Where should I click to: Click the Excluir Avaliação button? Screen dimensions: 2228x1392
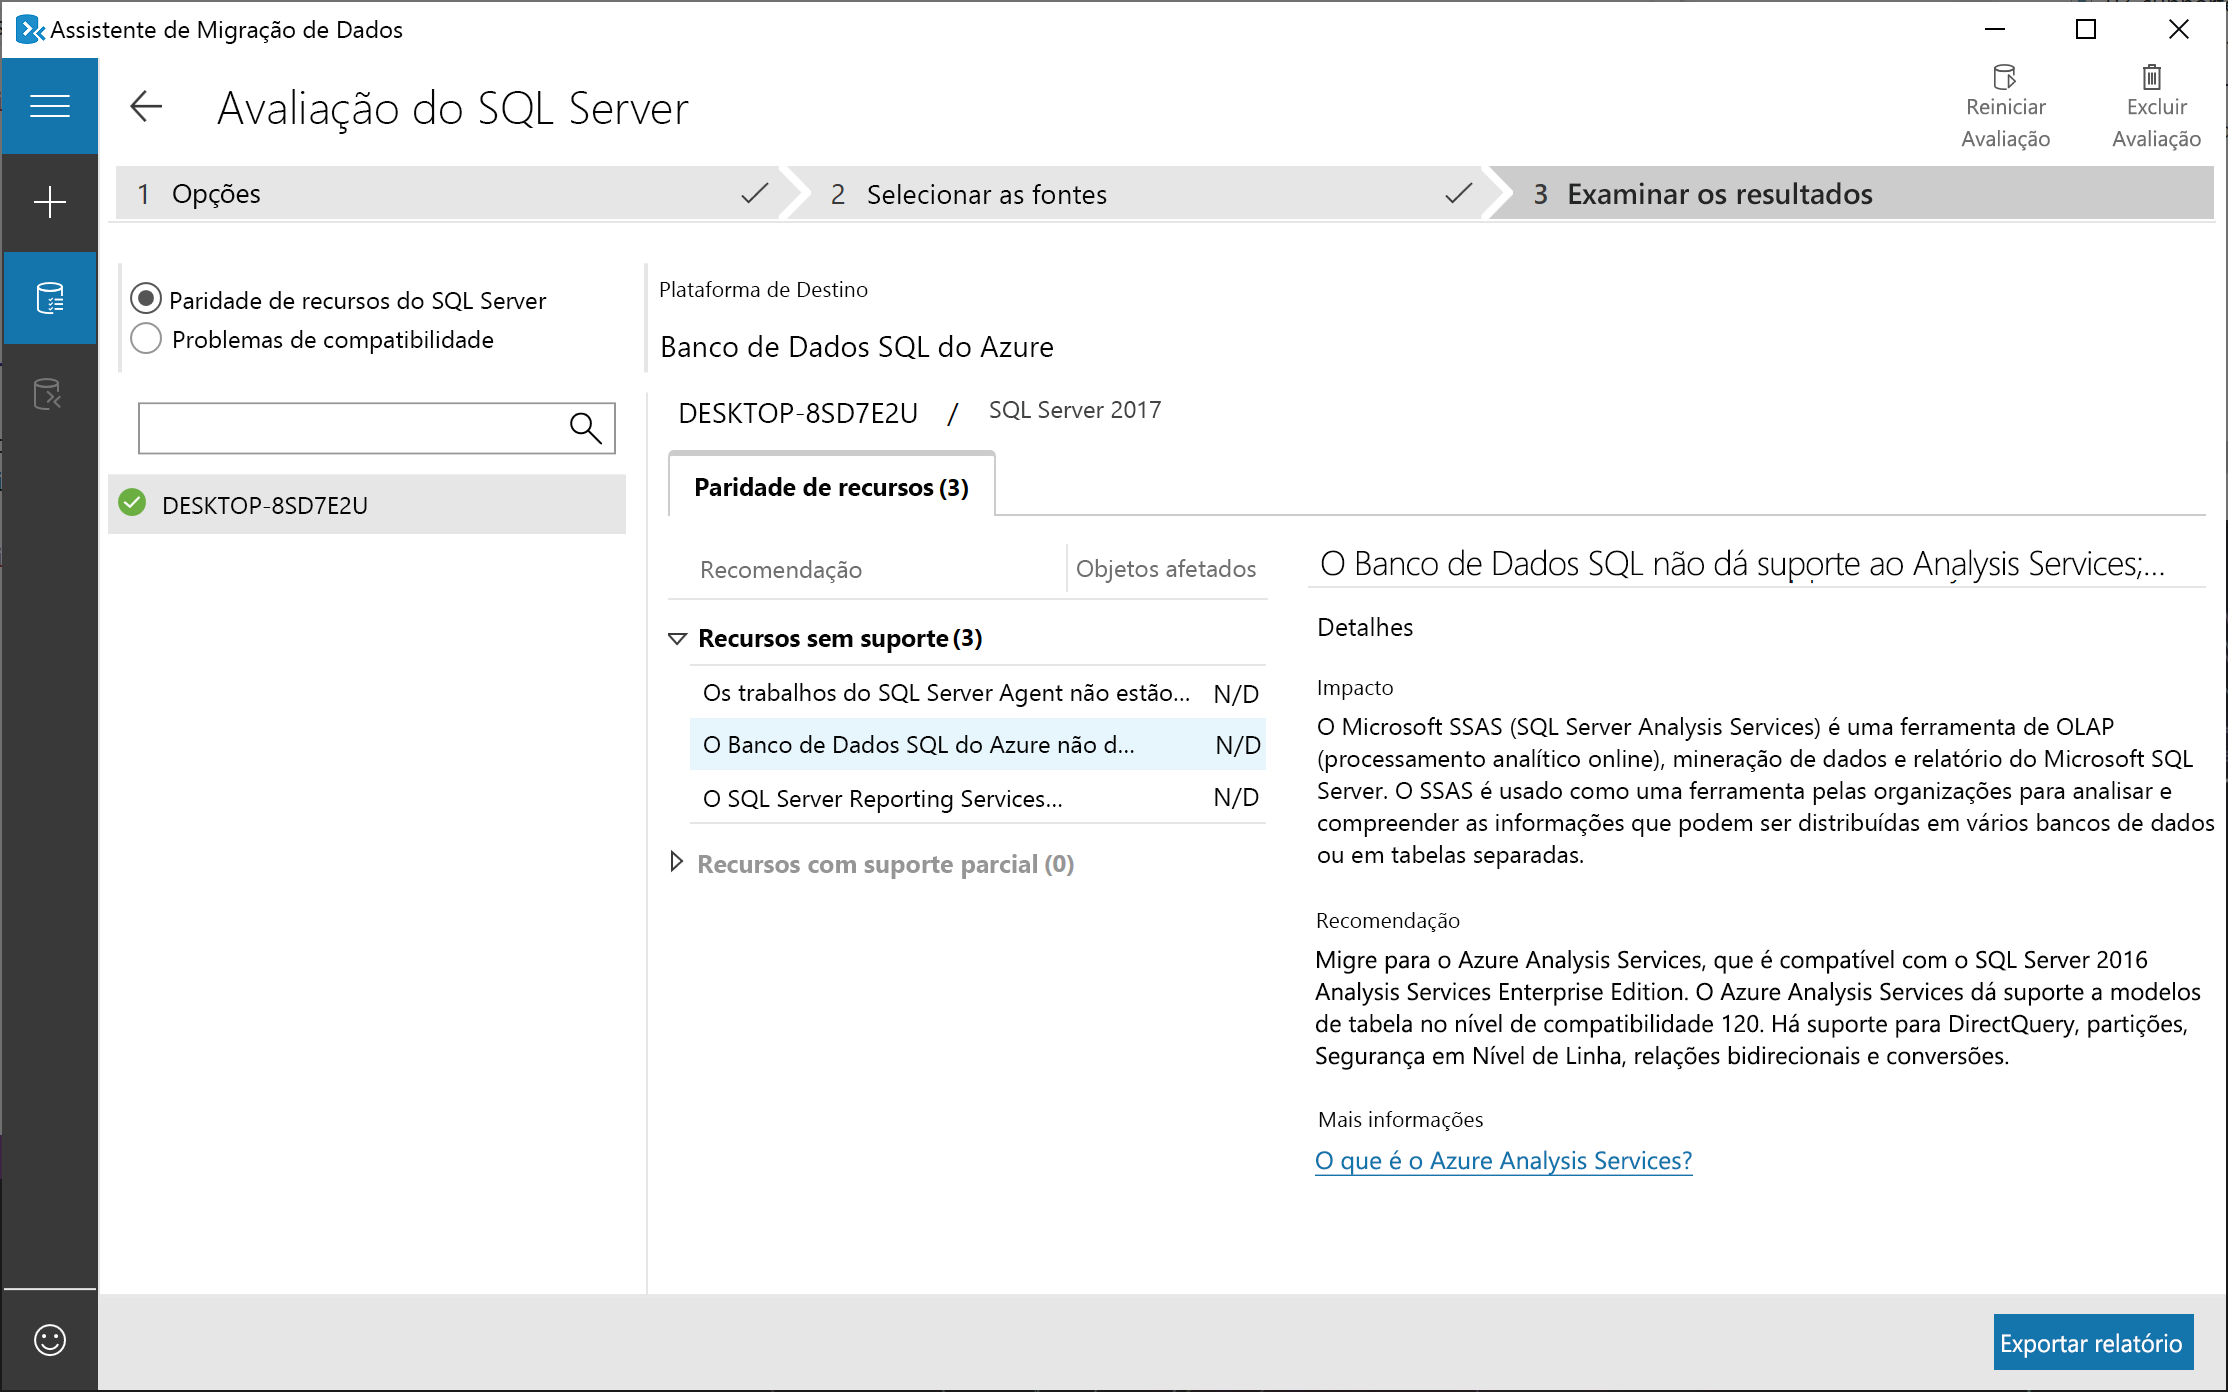coord(2156,108)
